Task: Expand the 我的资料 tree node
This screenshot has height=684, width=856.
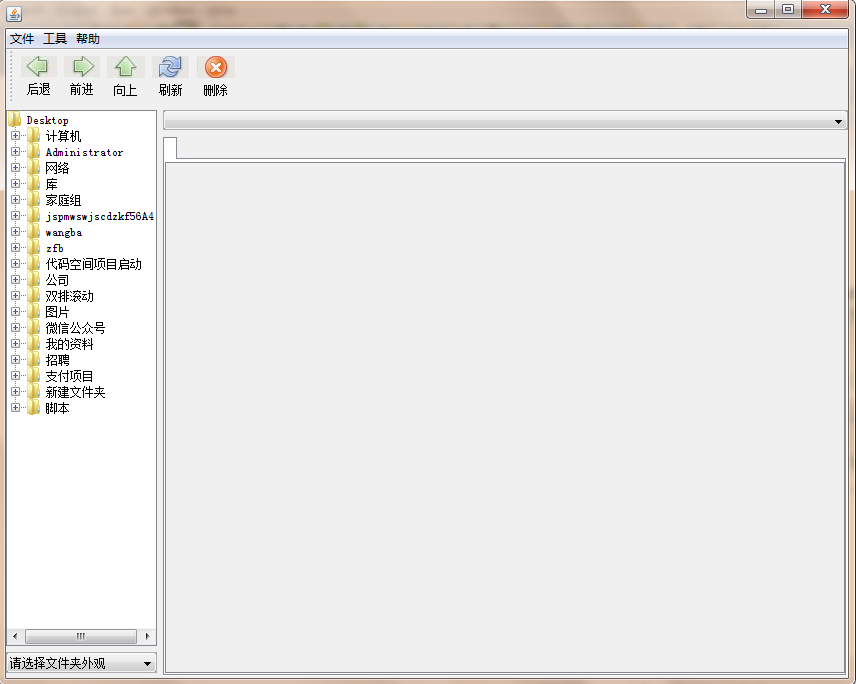Action: 15,343
